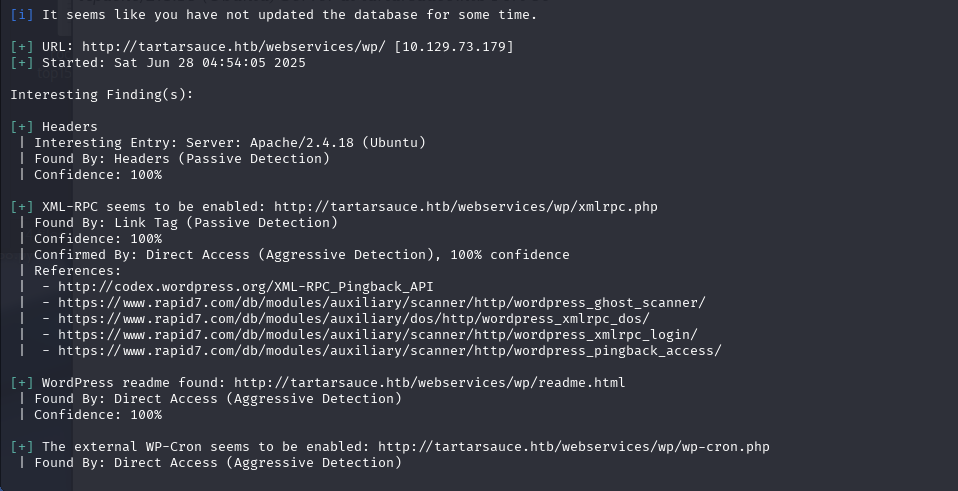Viewport: 958px width, 491px height.
Task: Click the [+] marker beside Headers
Action: tap(22, 126)
